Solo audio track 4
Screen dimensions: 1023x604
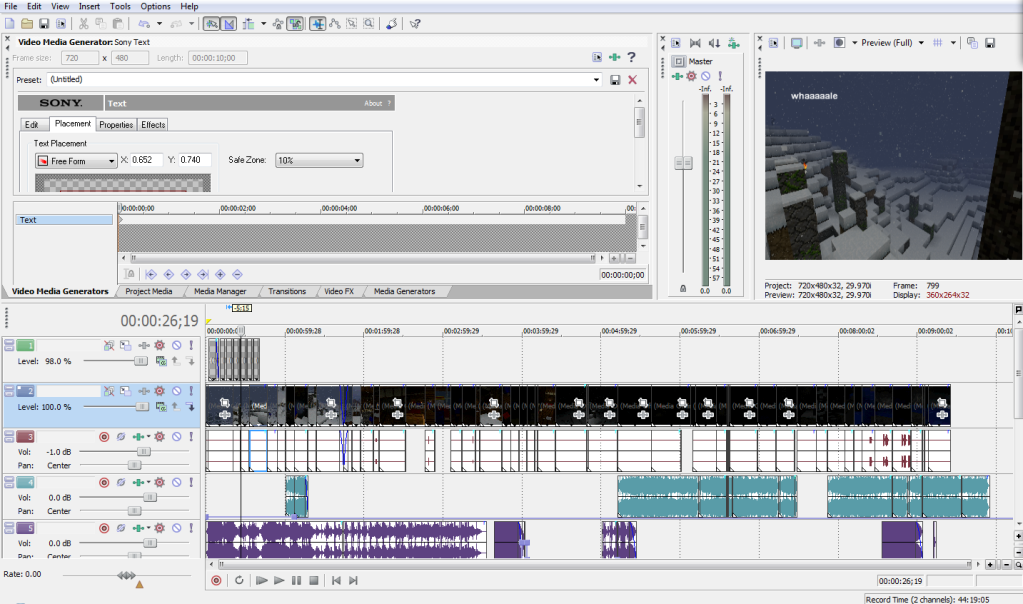(x=189, y=482)
